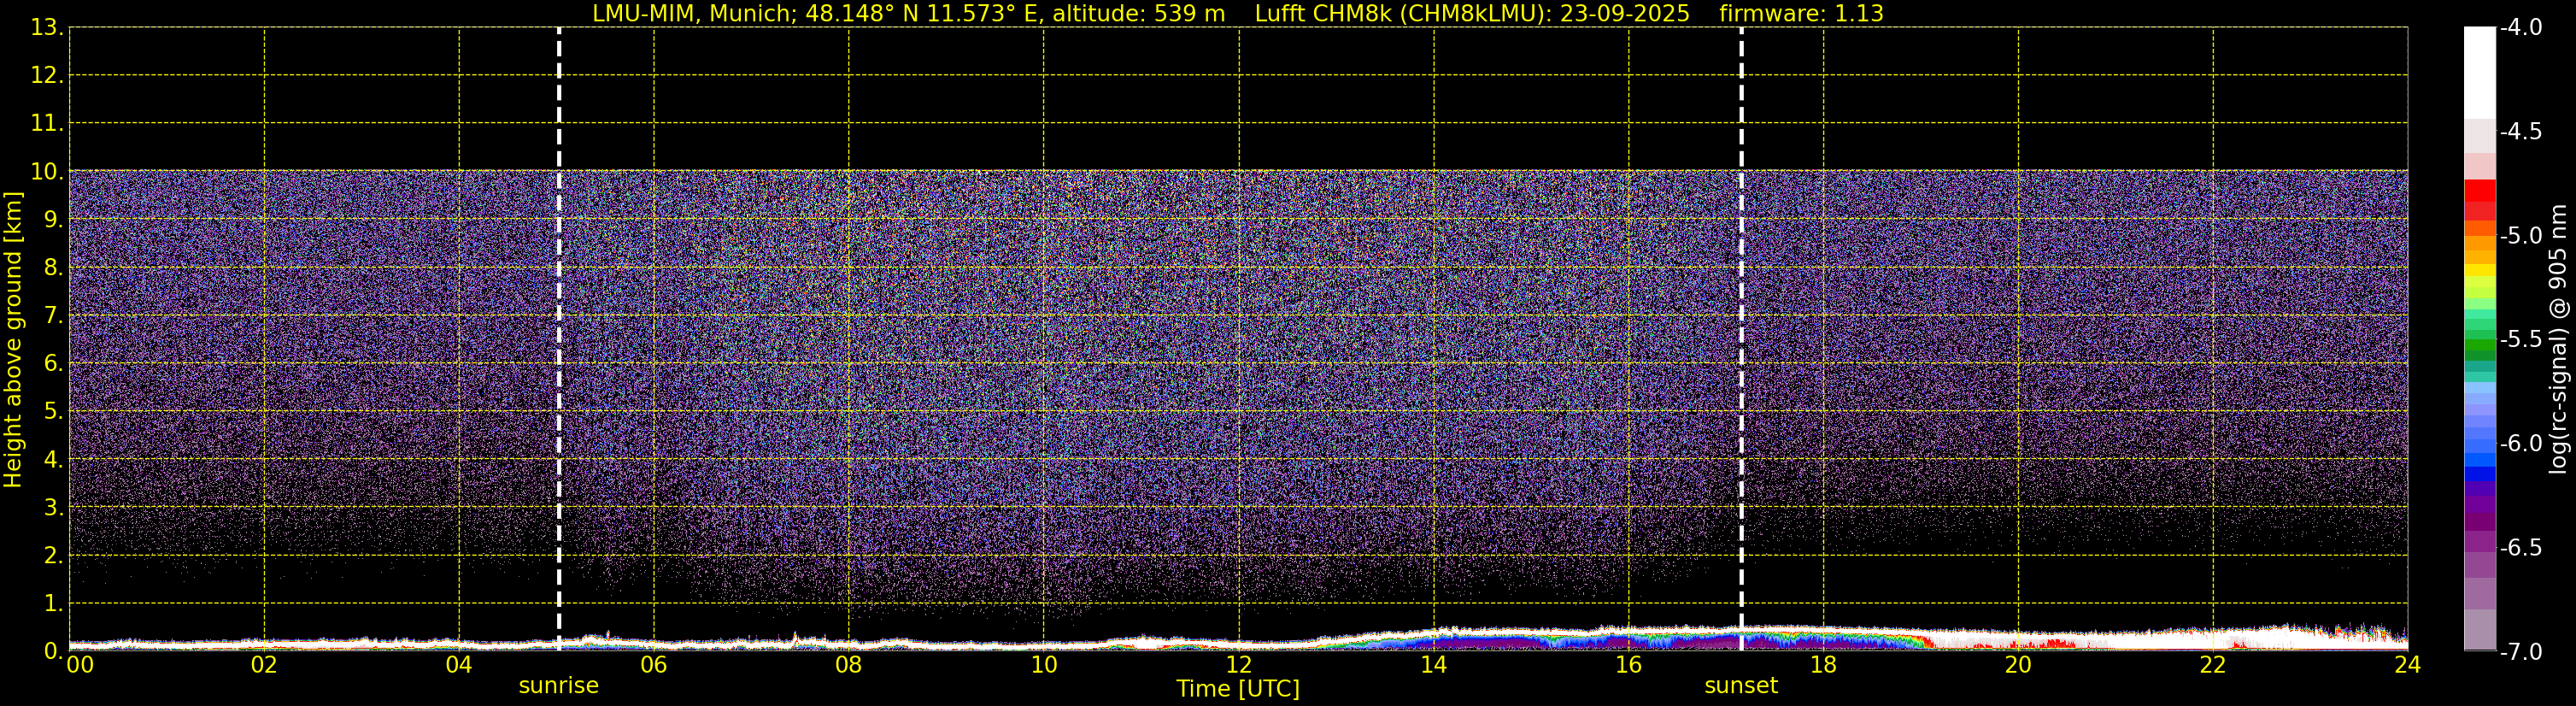The width and height of the screenshot is (2576, 706).
Task: Click the '7.' height axis tick label
Action: point(53,316)
